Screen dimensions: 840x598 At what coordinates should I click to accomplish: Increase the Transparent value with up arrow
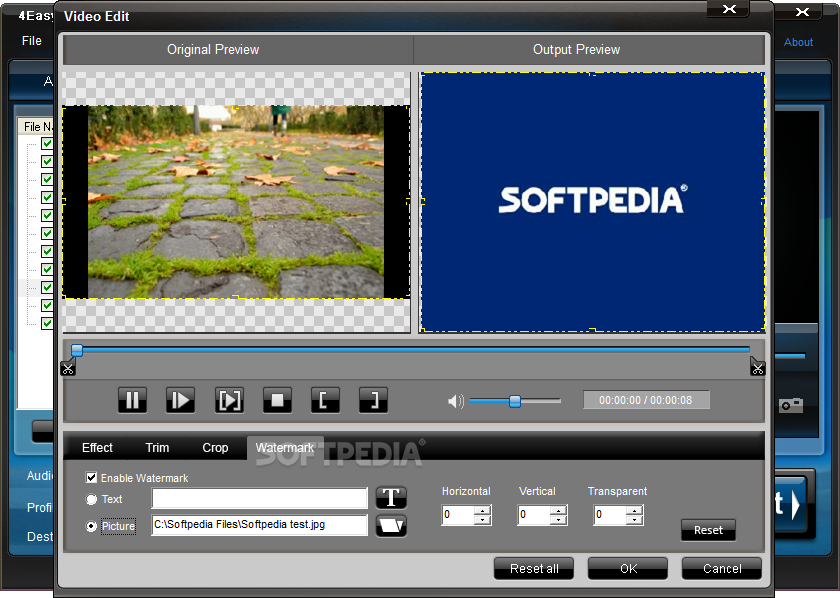tap(635, 510)
